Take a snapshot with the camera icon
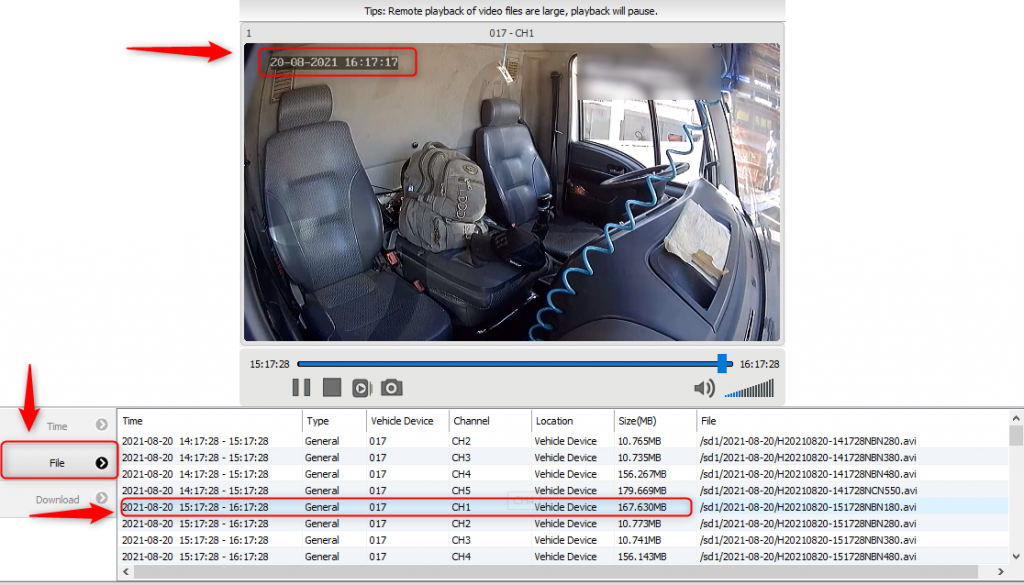The height and width of the screenshot is (585, 1024). 392,388
